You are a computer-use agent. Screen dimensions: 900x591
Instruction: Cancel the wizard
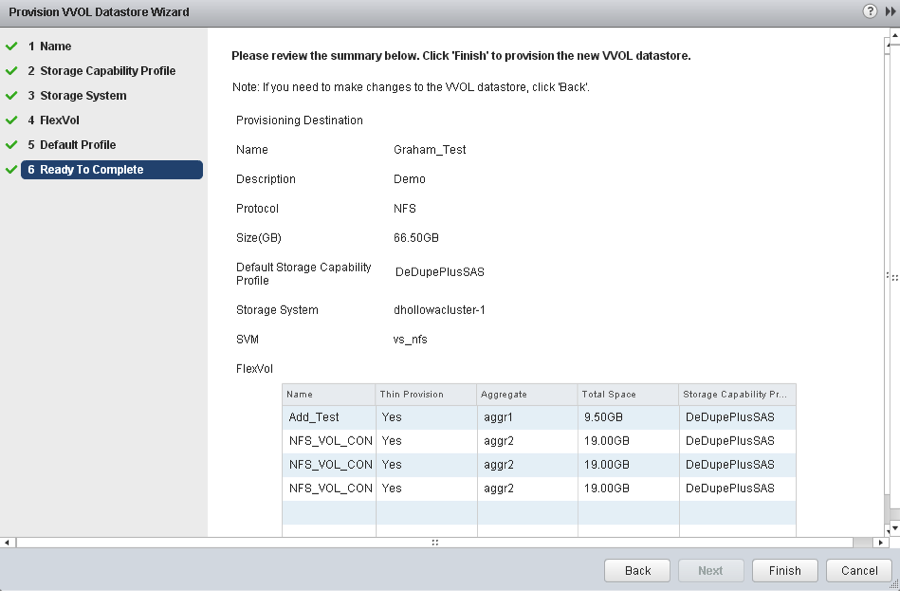pos(859,570)
